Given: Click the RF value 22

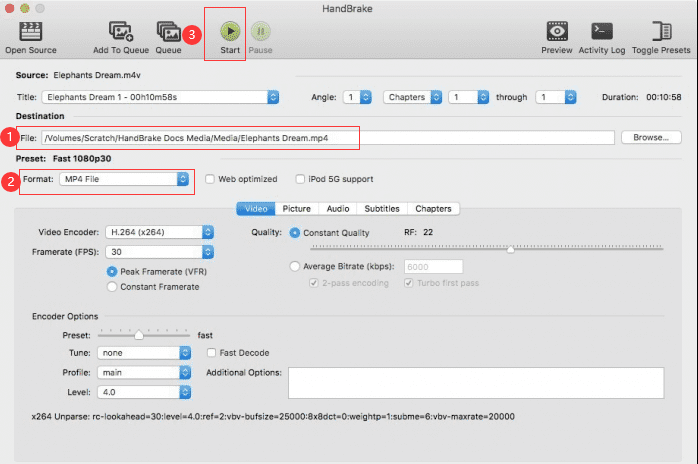Looking at the screenshot, I should [x=428, y=232].
